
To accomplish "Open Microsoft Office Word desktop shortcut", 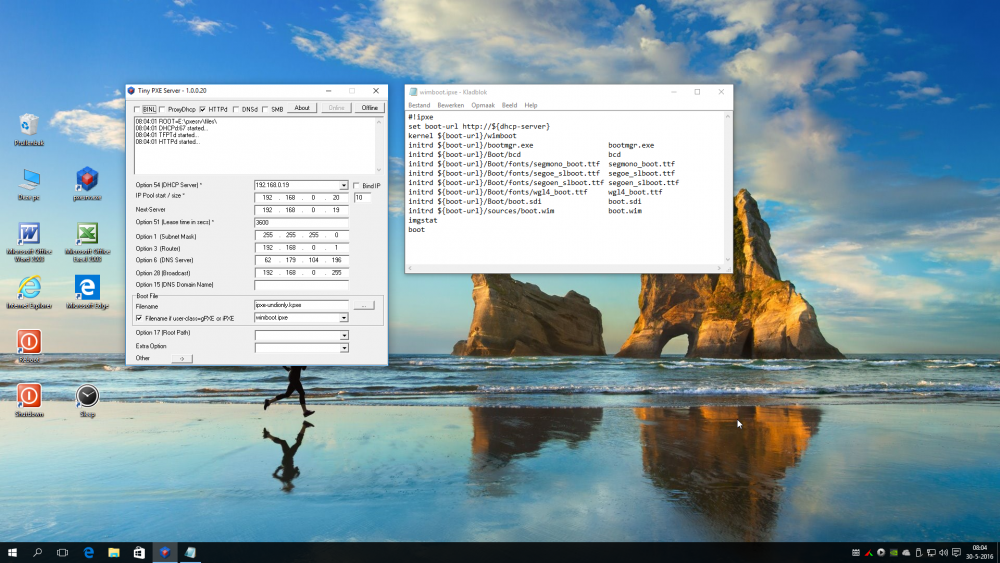I will [x=29, y=242].
